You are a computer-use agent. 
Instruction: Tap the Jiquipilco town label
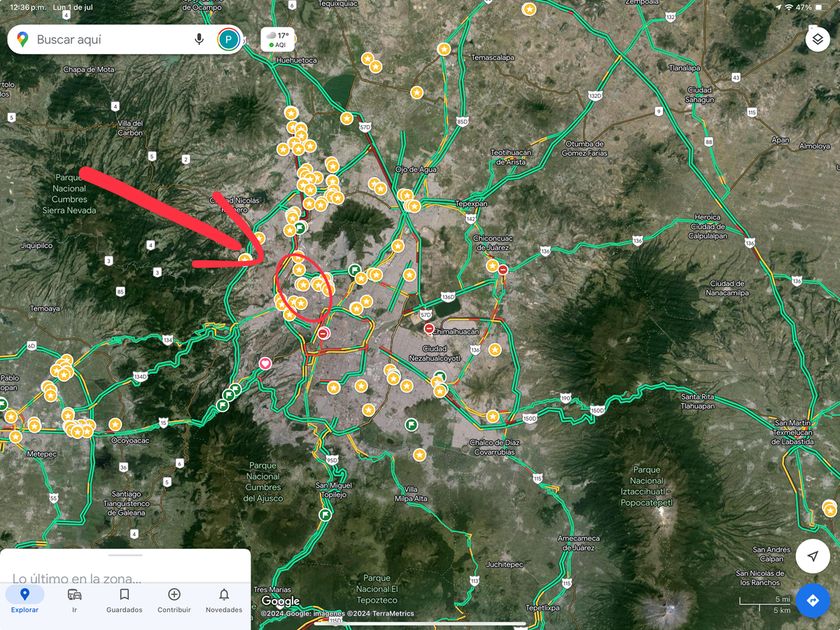point(36,245)
